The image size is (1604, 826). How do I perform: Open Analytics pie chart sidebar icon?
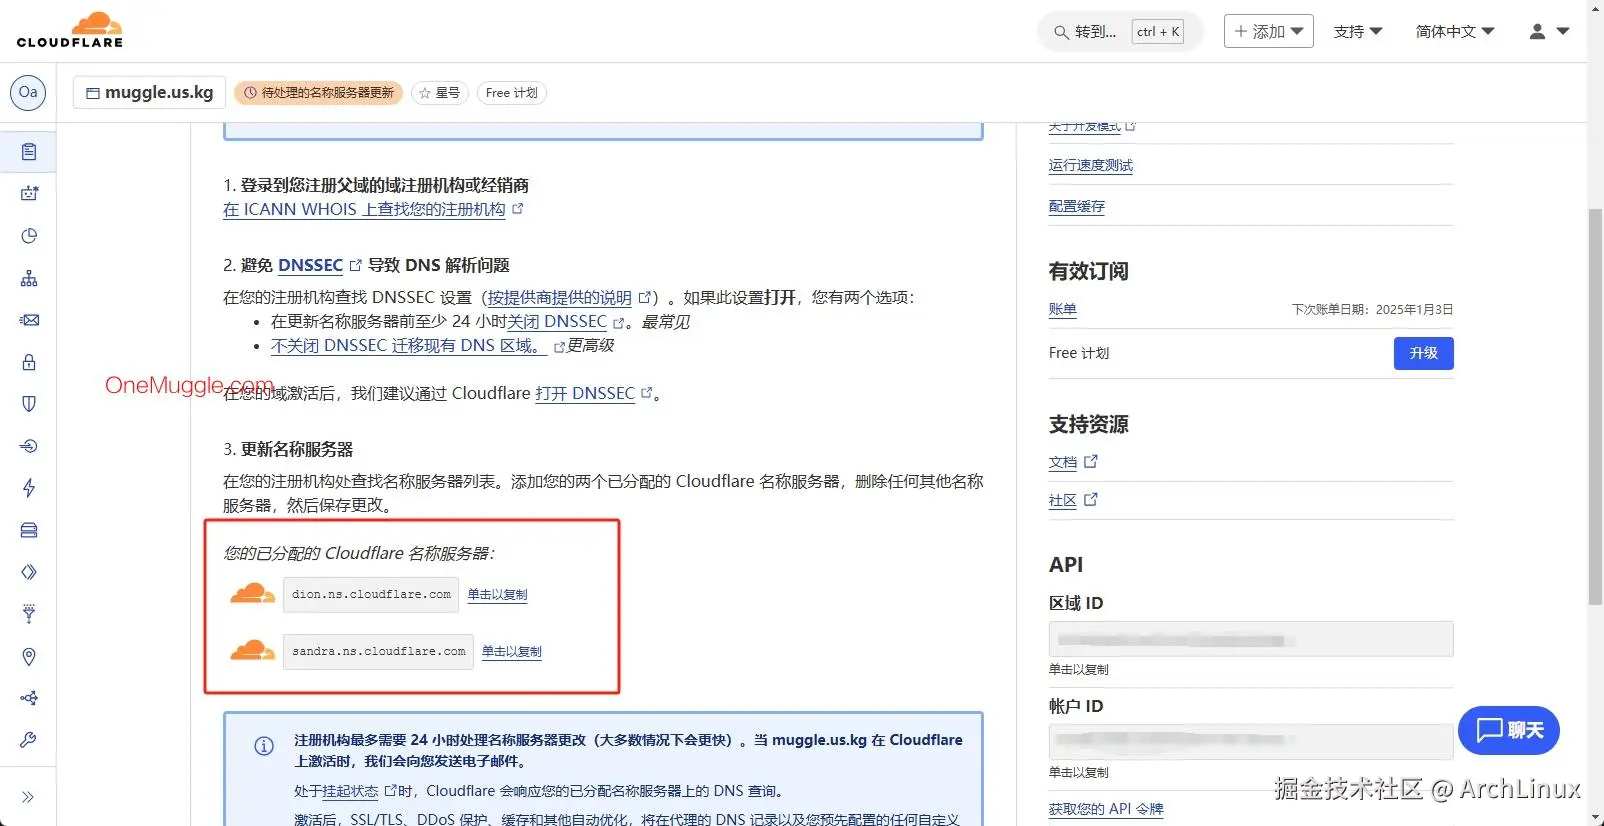pos(29,236)
